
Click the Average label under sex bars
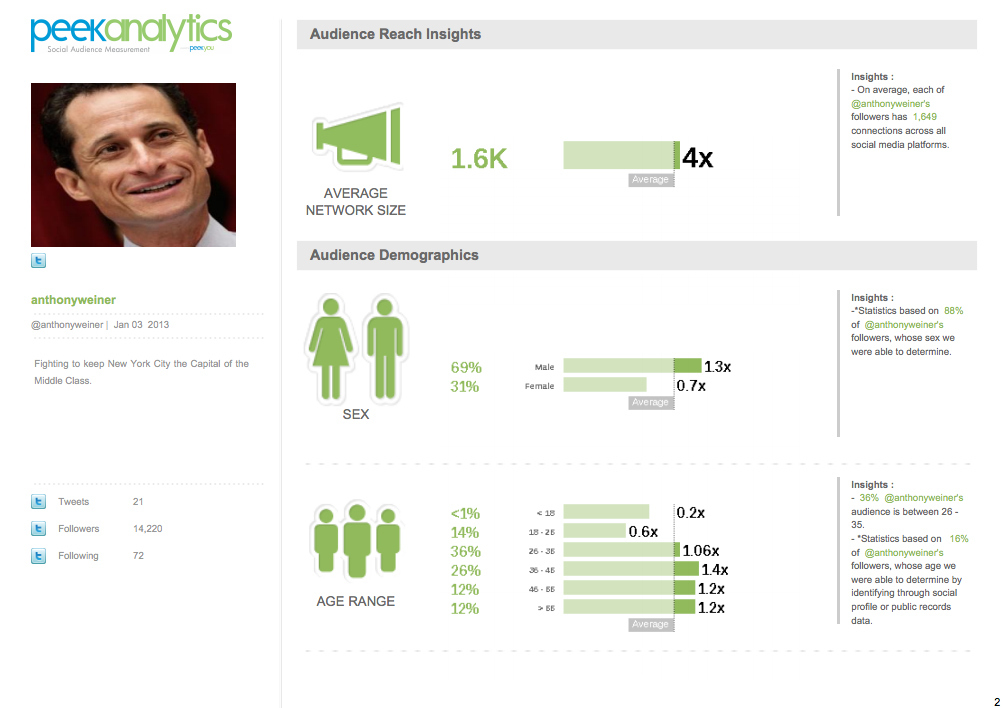651,402
